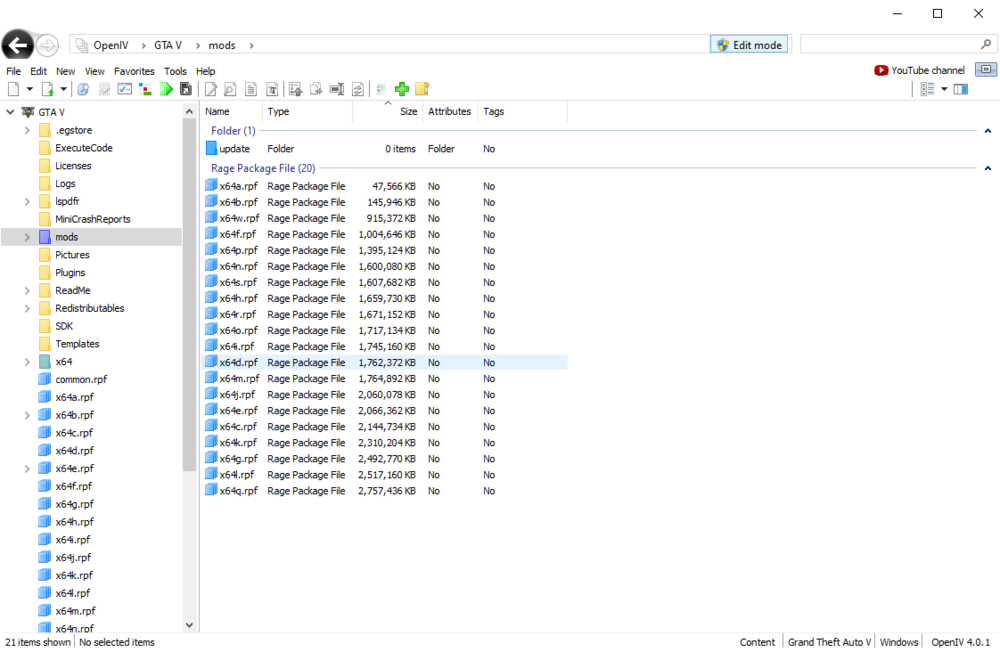This screenshot has height=652, width=1000.
Task: Collapse the Rage Package File group
Action: (x=988, y=168)
